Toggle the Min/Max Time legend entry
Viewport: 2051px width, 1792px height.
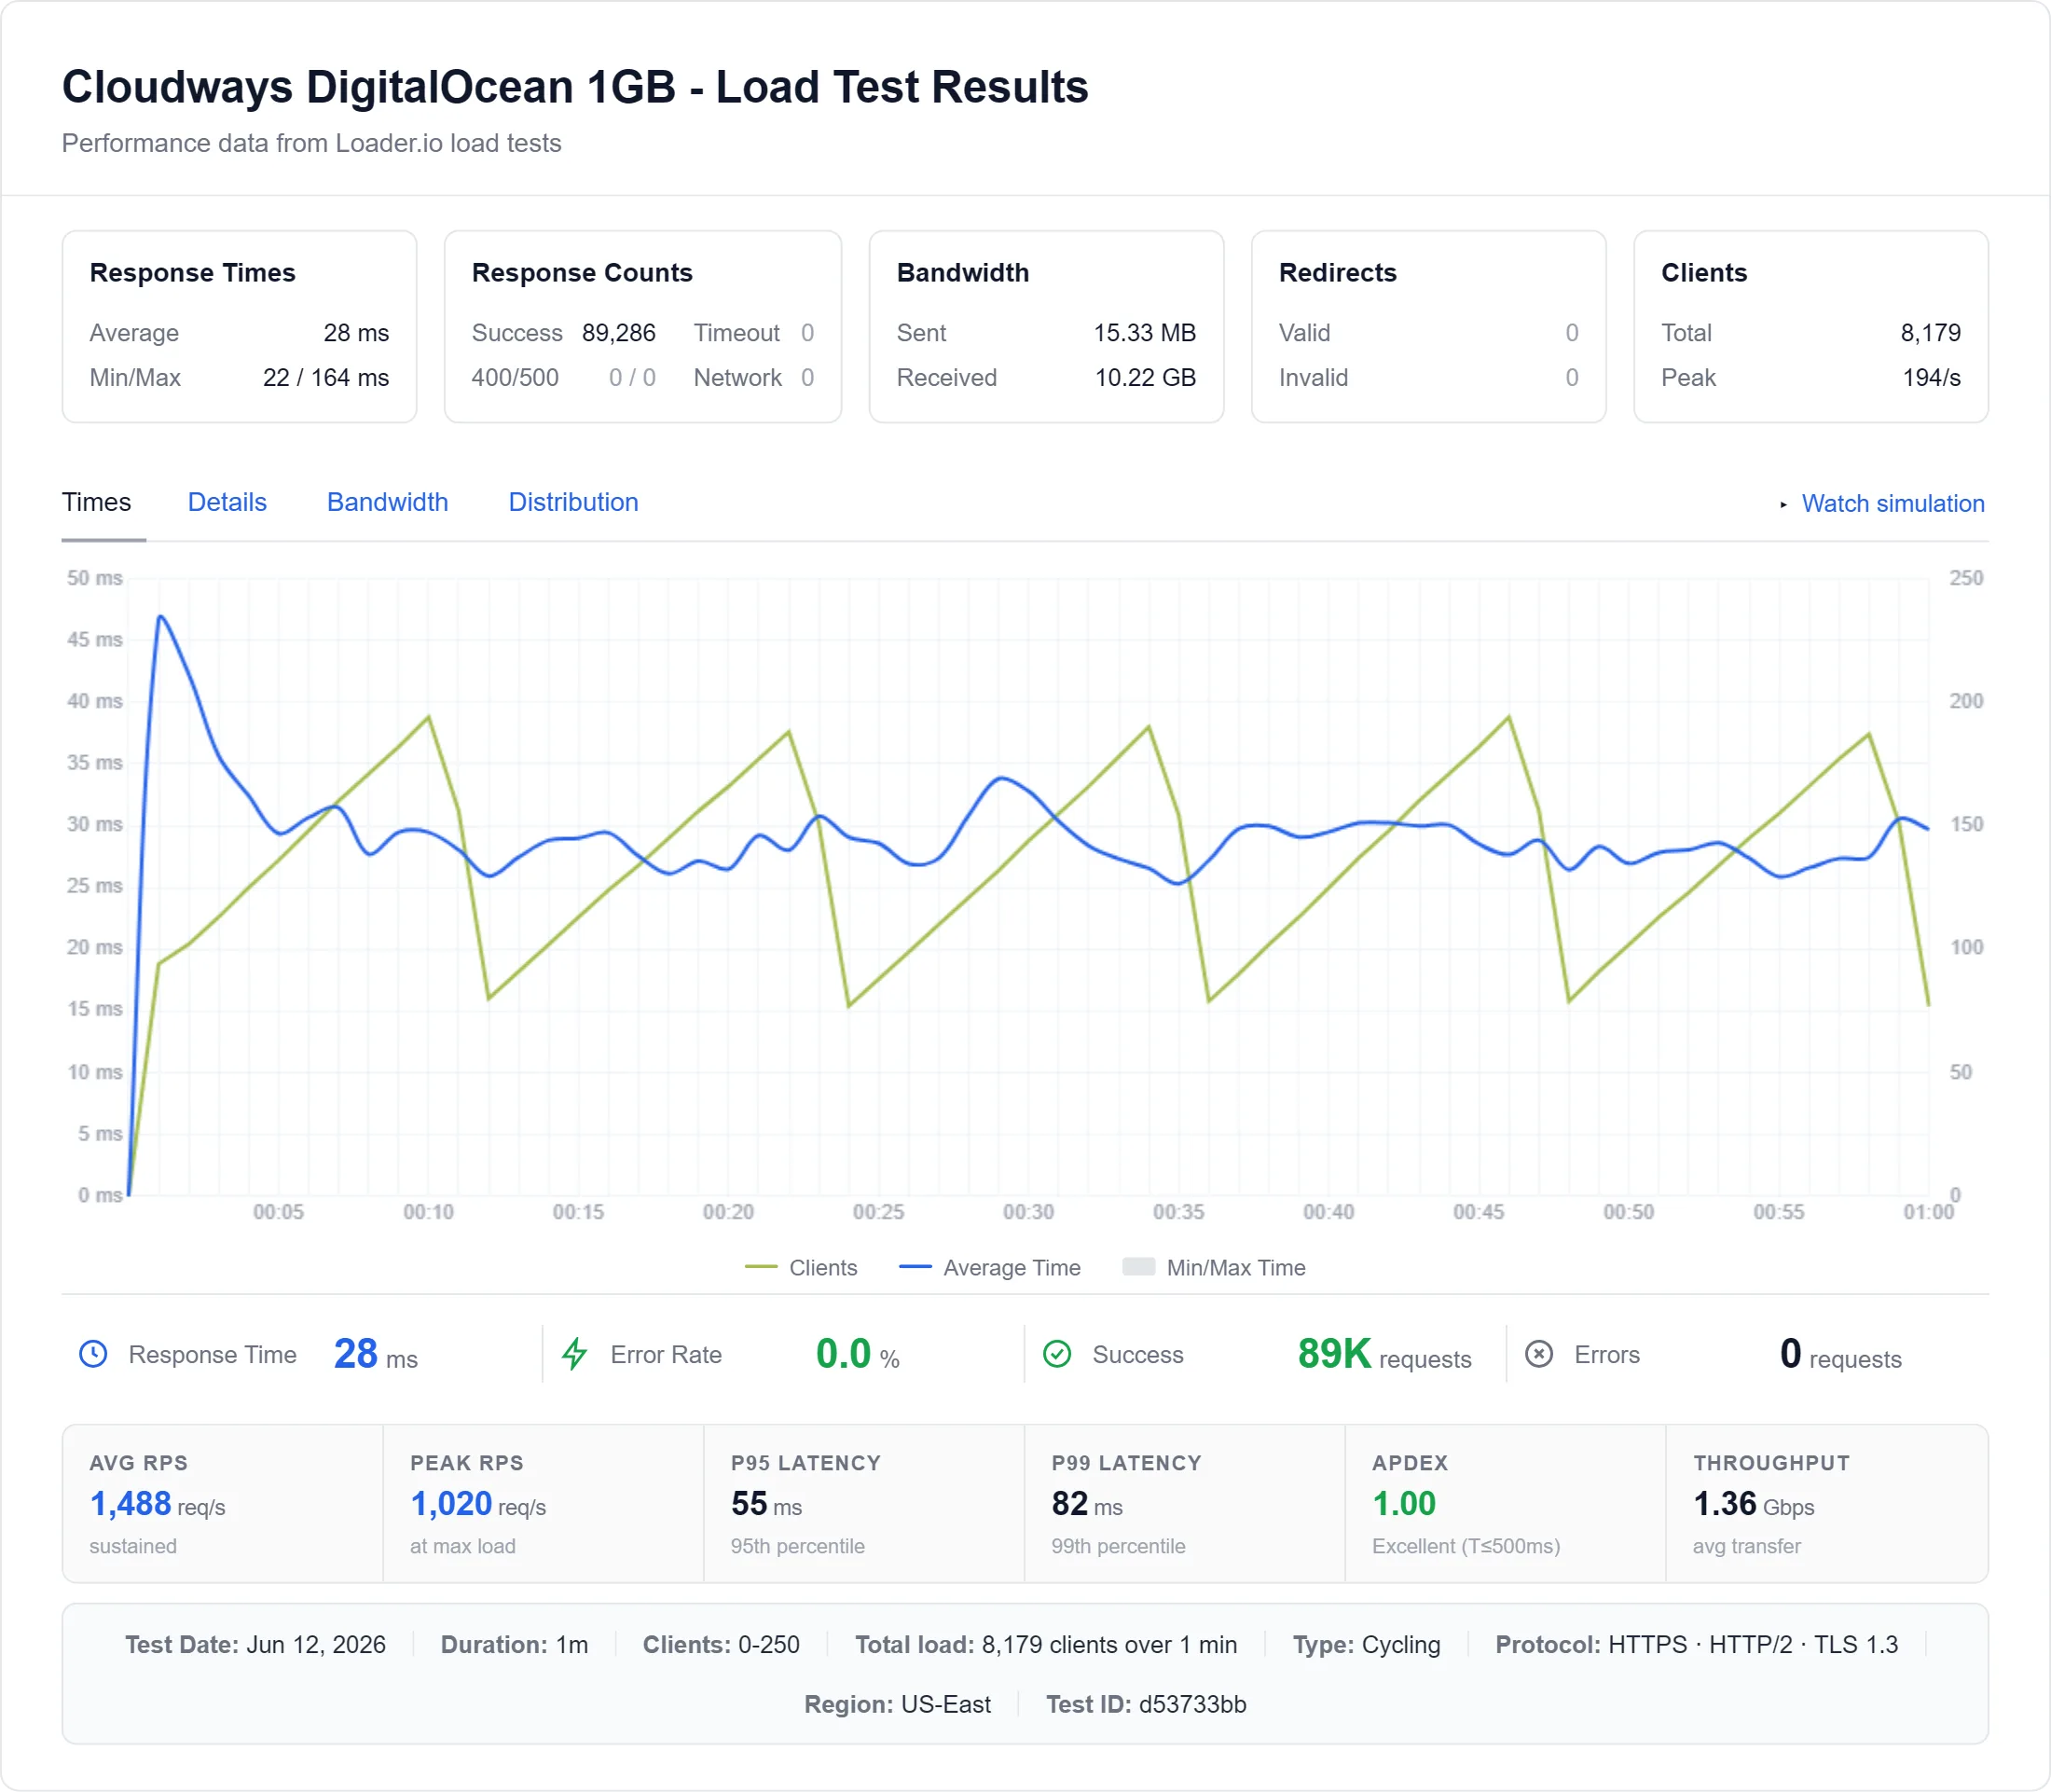pyautogui.click(x=1214, y=1267)
